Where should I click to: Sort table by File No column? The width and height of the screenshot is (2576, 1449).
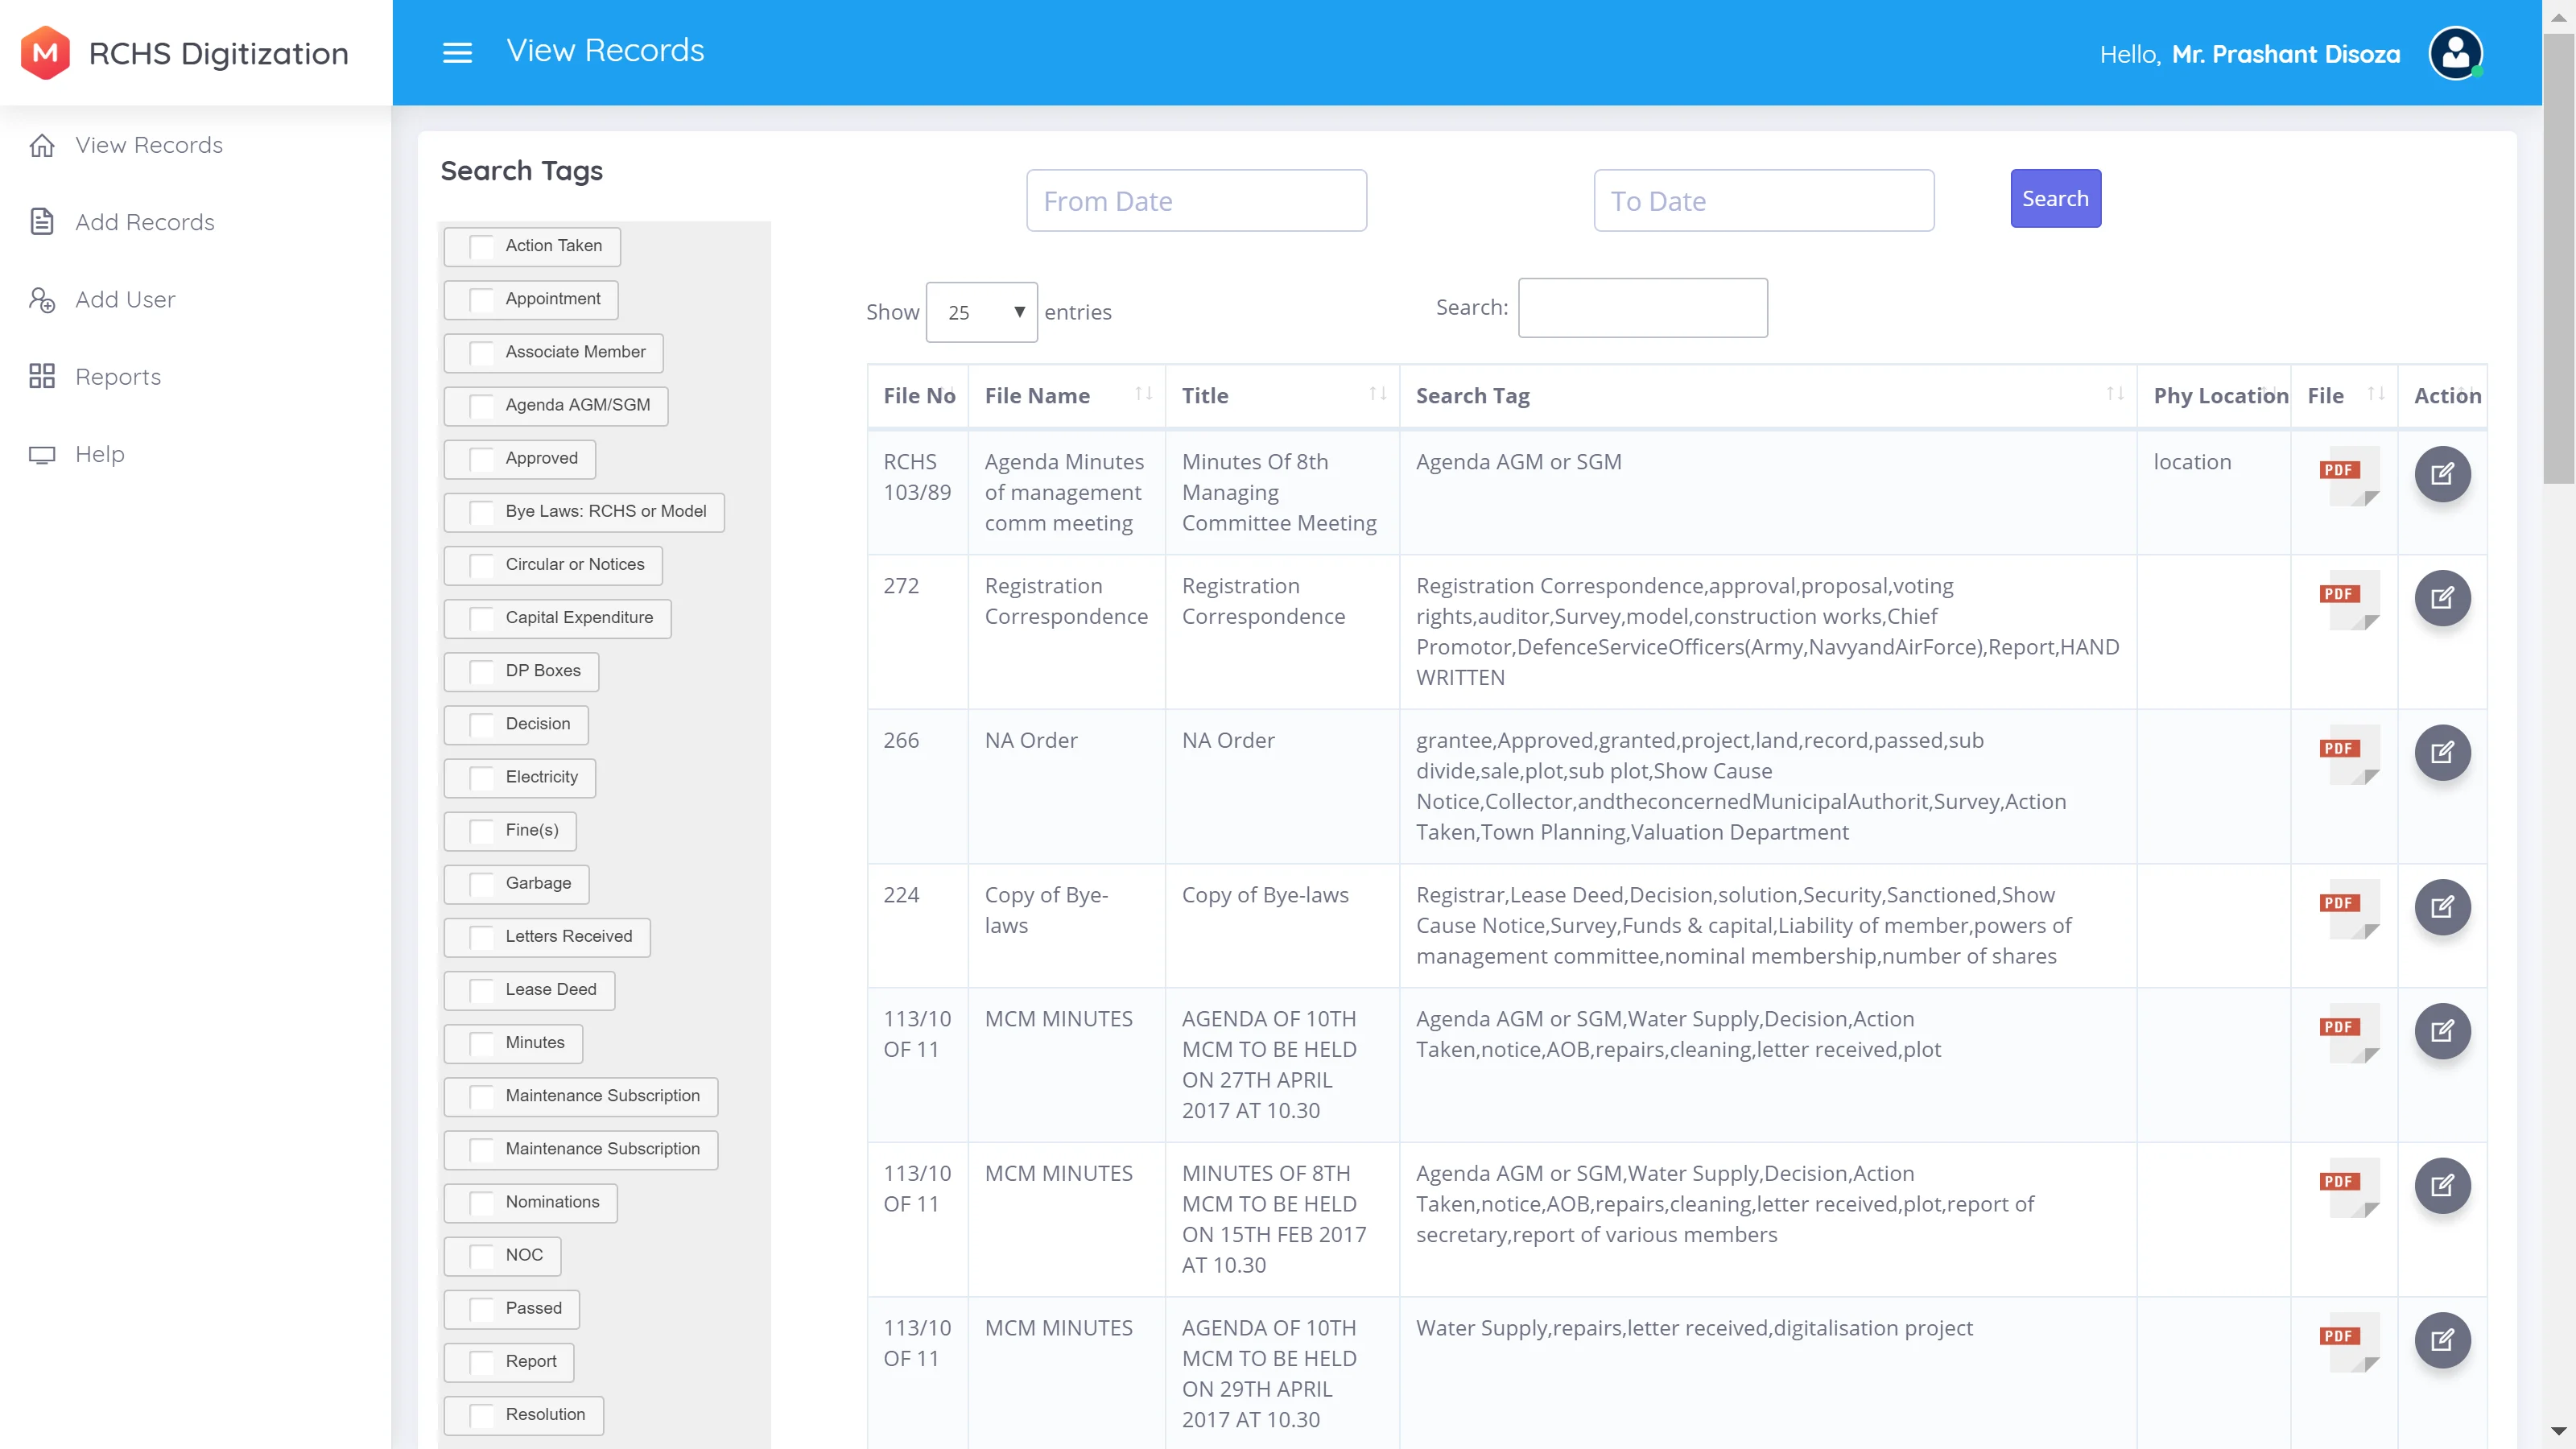(918, 396)
